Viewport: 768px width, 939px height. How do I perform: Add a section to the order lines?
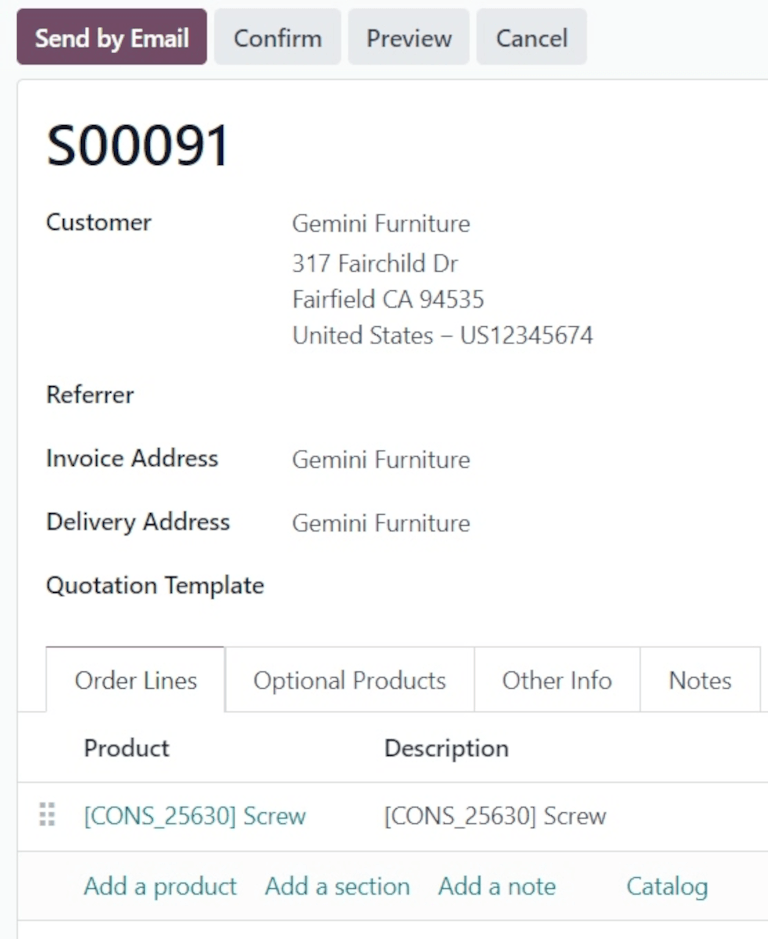(x=337, y=886)
